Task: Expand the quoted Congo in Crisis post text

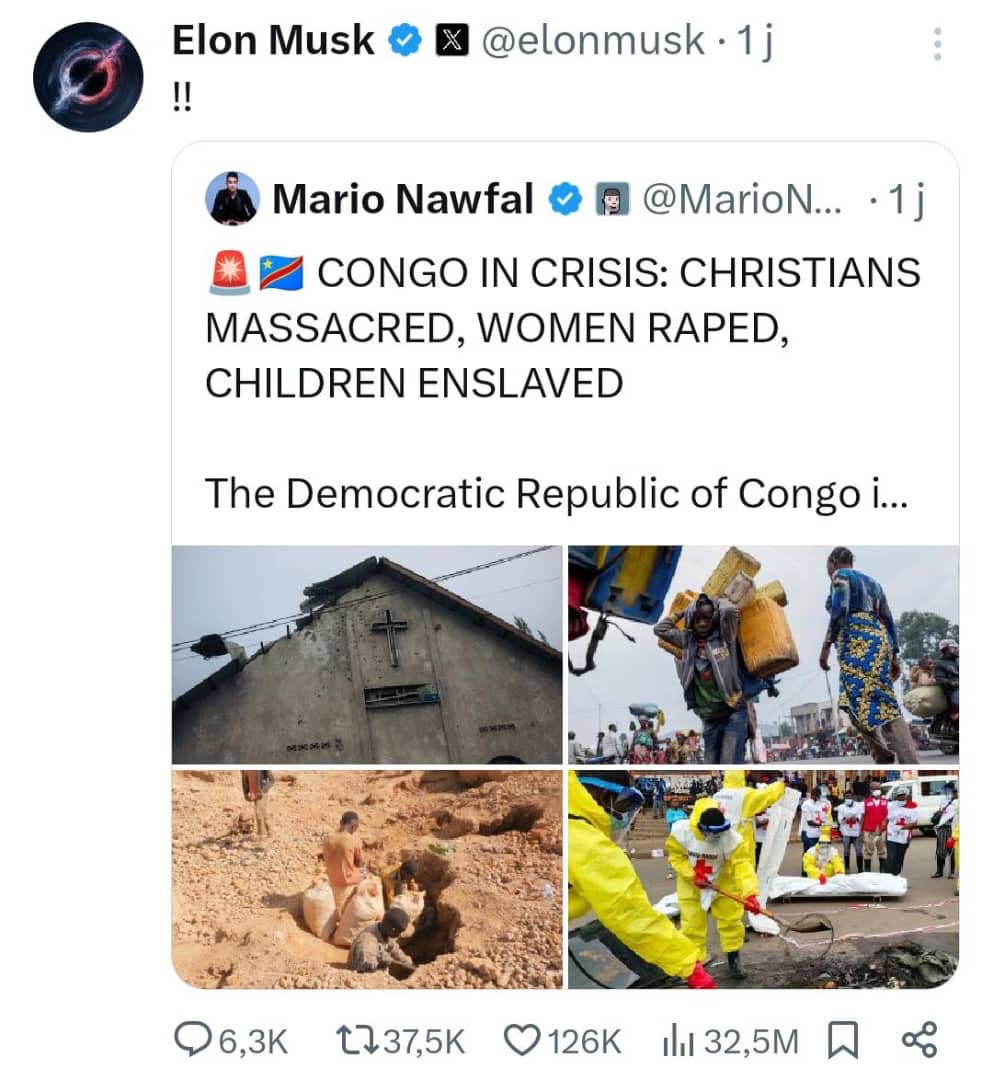Action: 556,493
